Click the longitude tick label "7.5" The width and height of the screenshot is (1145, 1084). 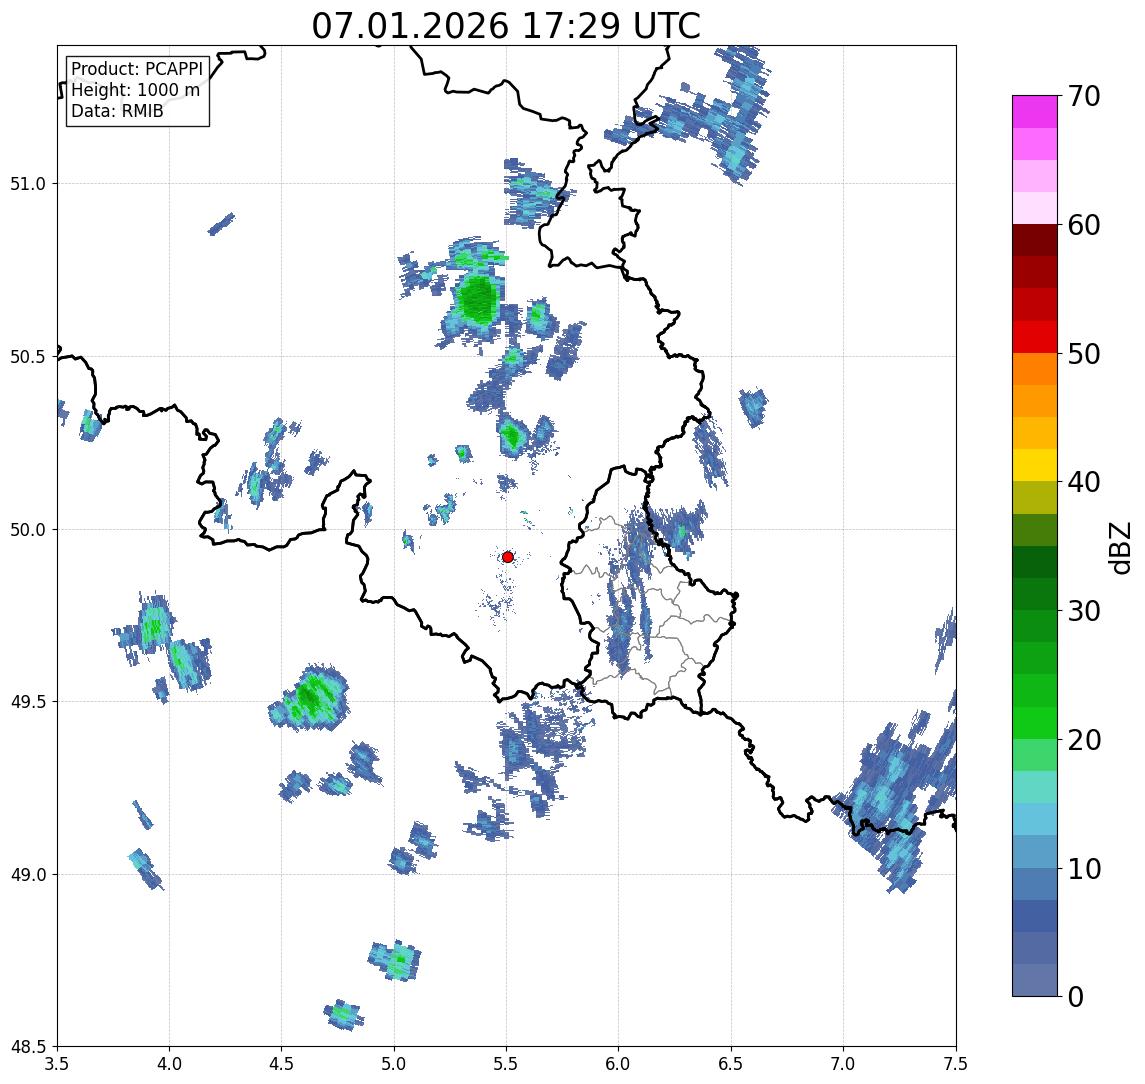point(956,1063)
